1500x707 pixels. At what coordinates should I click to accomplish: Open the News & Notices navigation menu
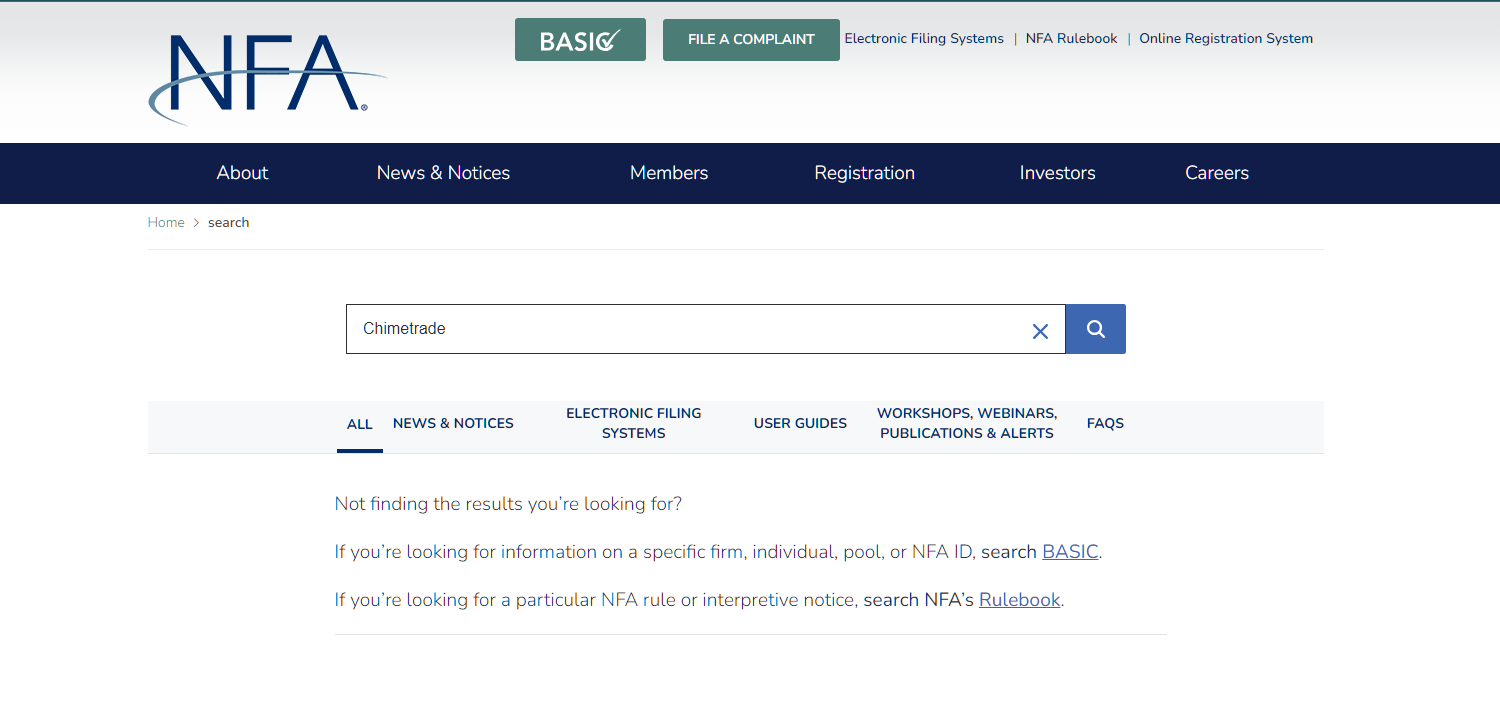click(x=443, y=173)
